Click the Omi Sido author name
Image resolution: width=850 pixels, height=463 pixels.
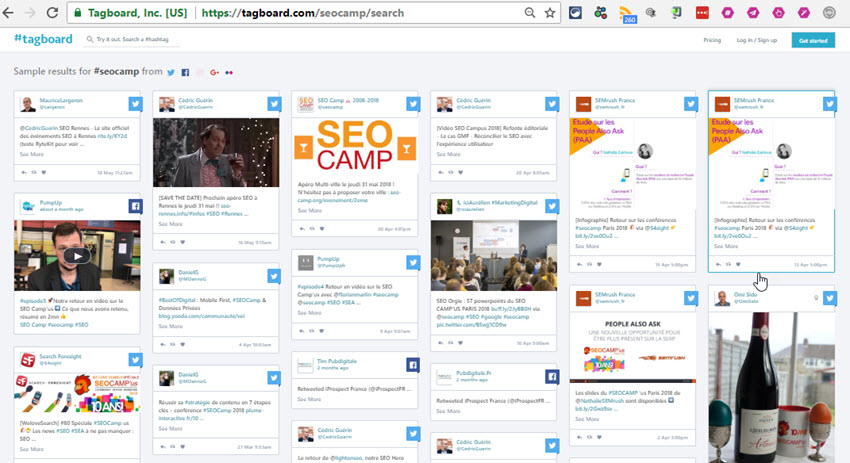[x=745, y=294]
